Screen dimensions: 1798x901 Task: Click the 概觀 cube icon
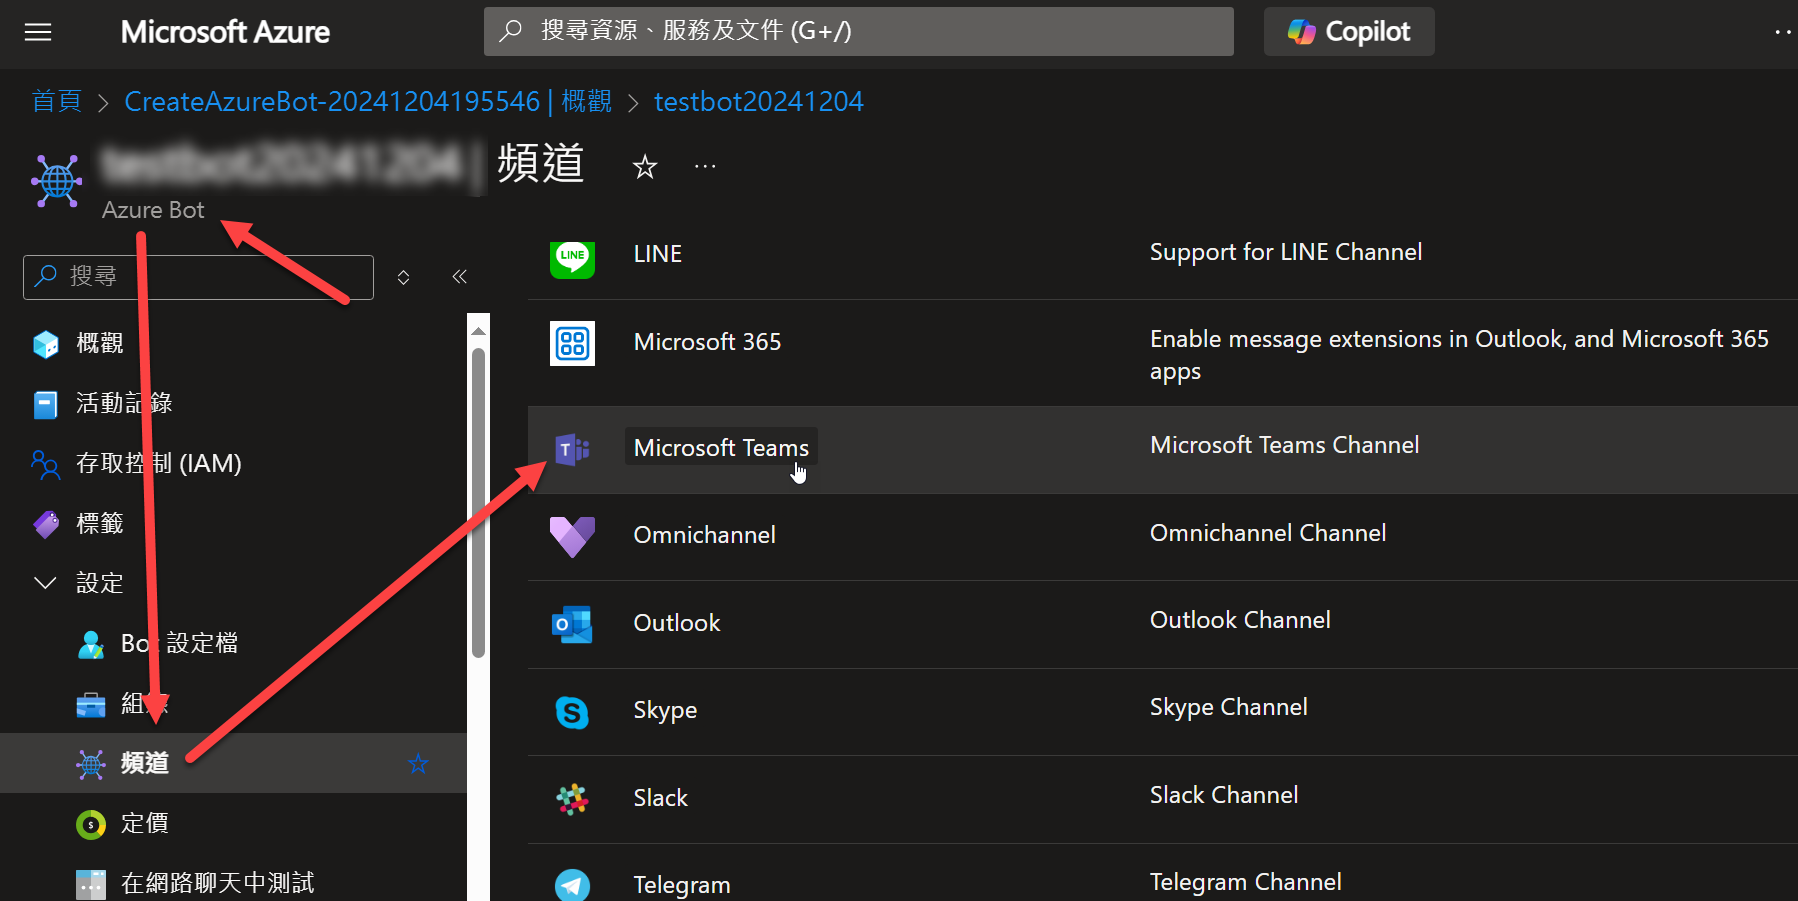tap(46, 344)
